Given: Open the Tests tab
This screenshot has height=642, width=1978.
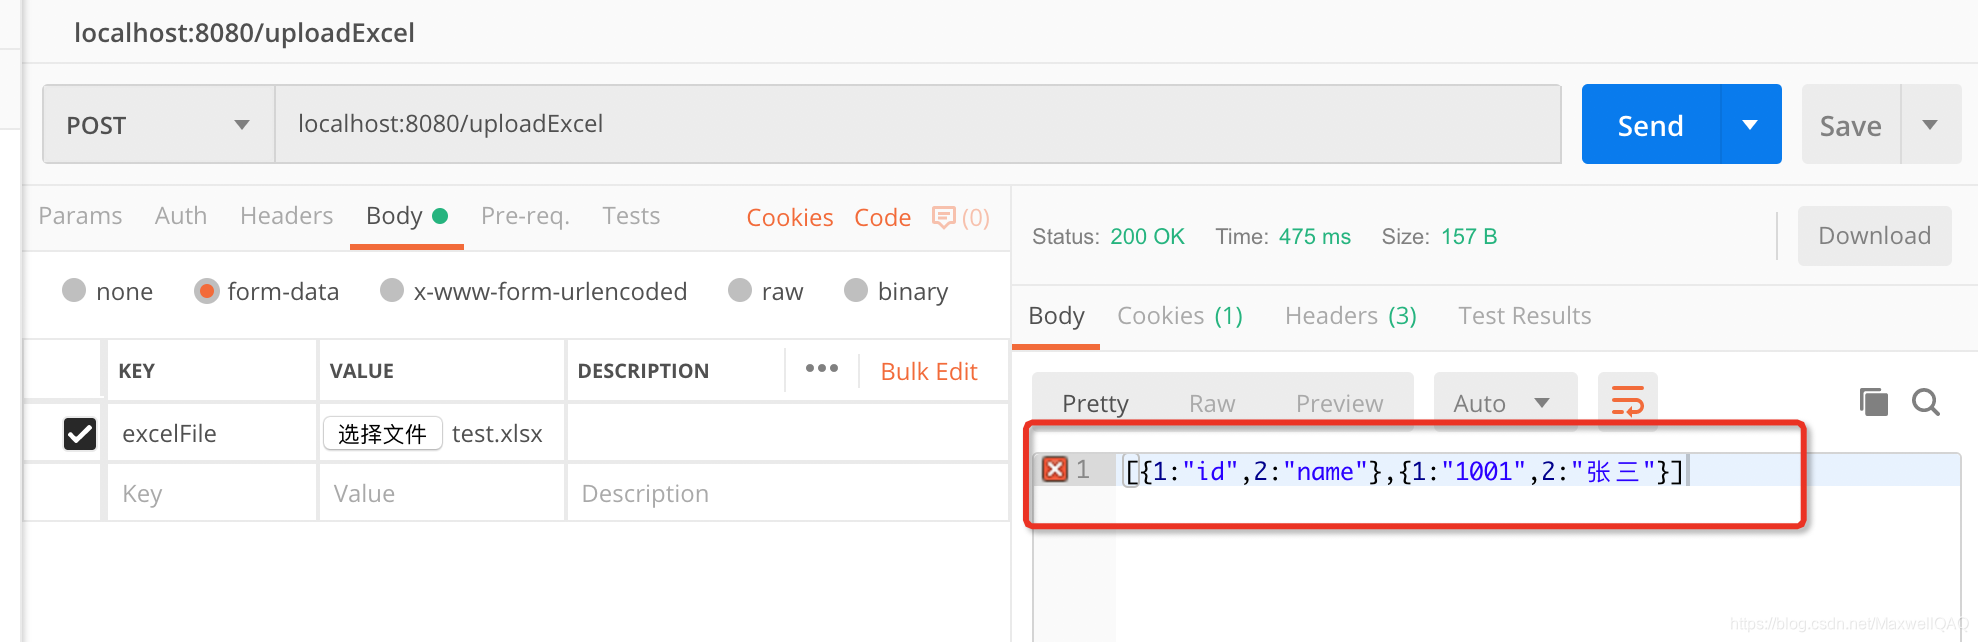Looking at the screenshot, I should [x=631, y=216].
